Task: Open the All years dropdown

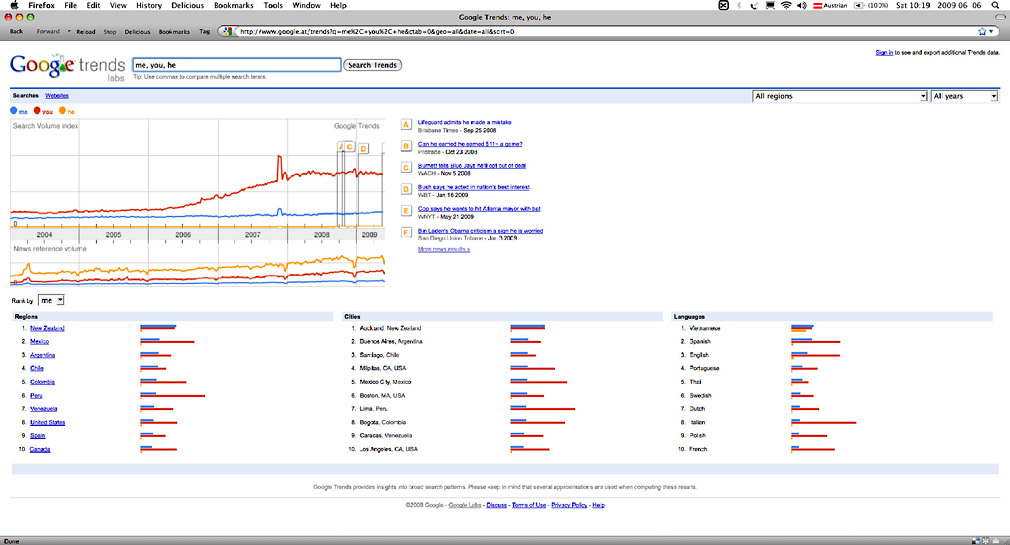Action: pos(964,96)
